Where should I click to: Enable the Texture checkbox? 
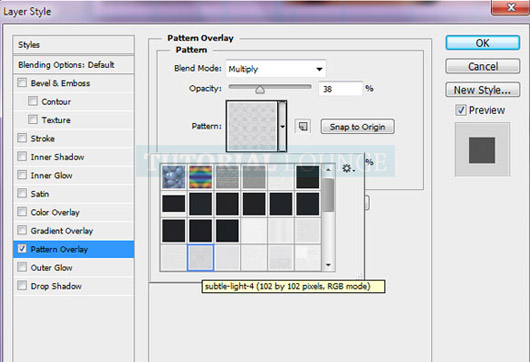pyautogui.click(x=33, y=119)
